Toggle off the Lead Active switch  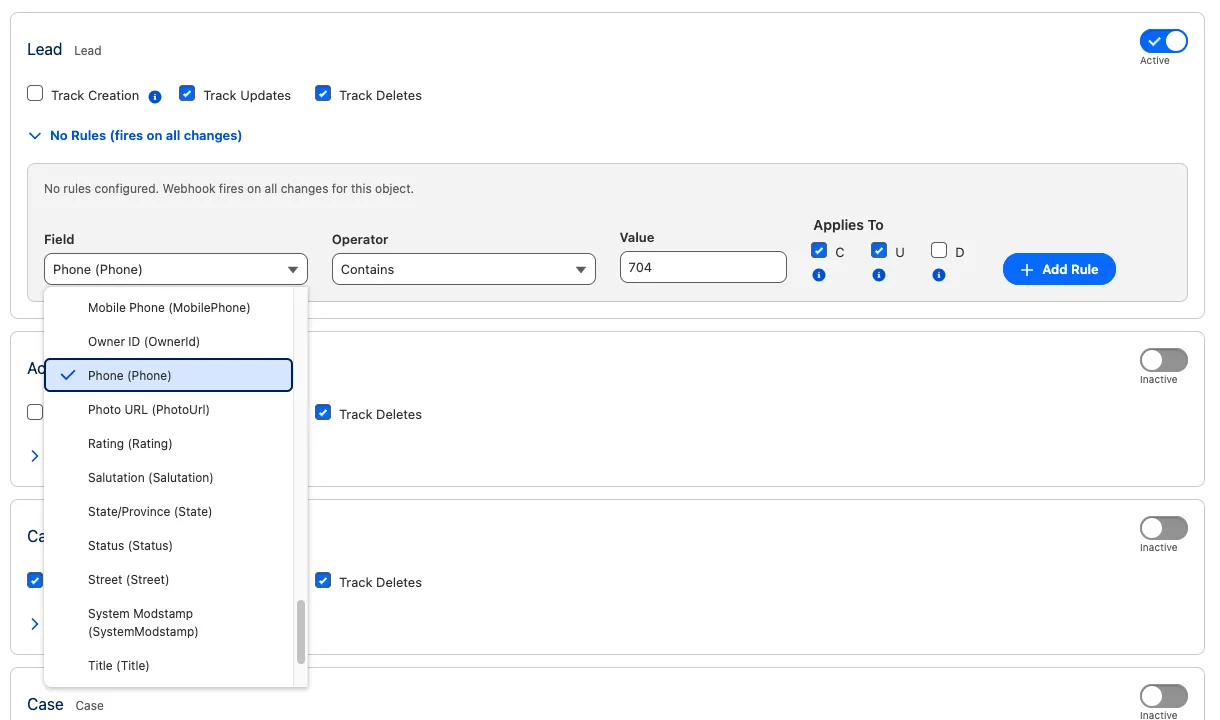tap(1164, 41)
